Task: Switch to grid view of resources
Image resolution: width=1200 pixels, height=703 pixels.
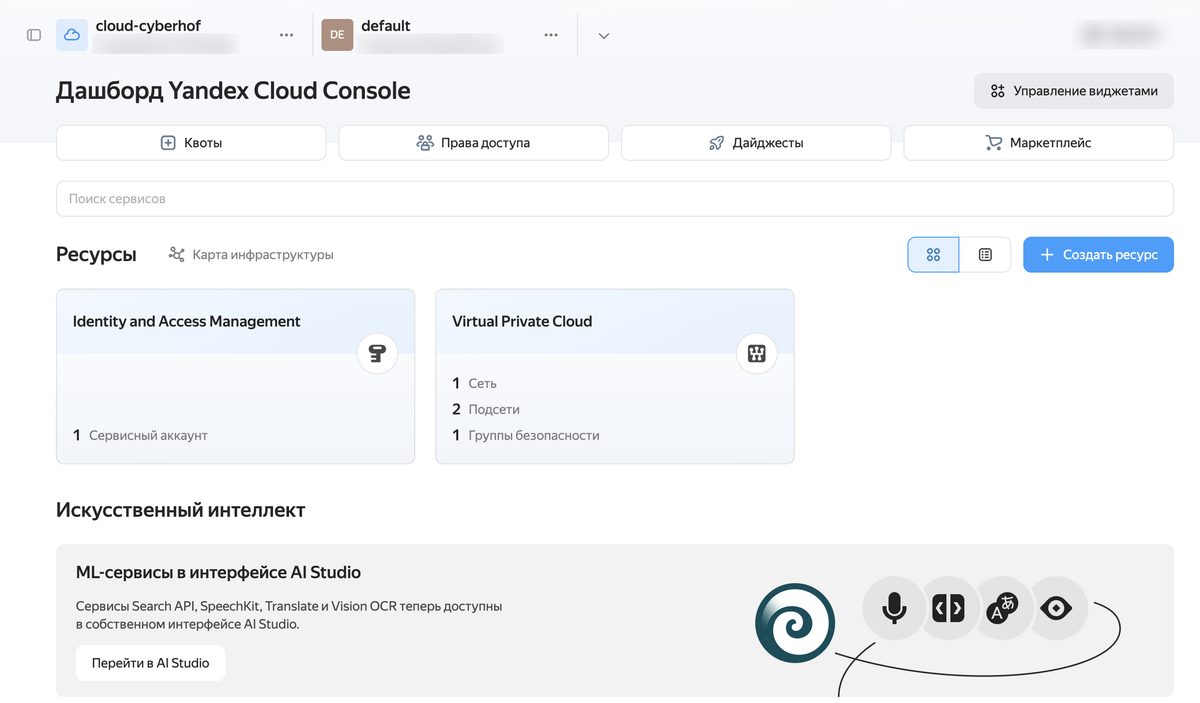Action: coord(933,255)
